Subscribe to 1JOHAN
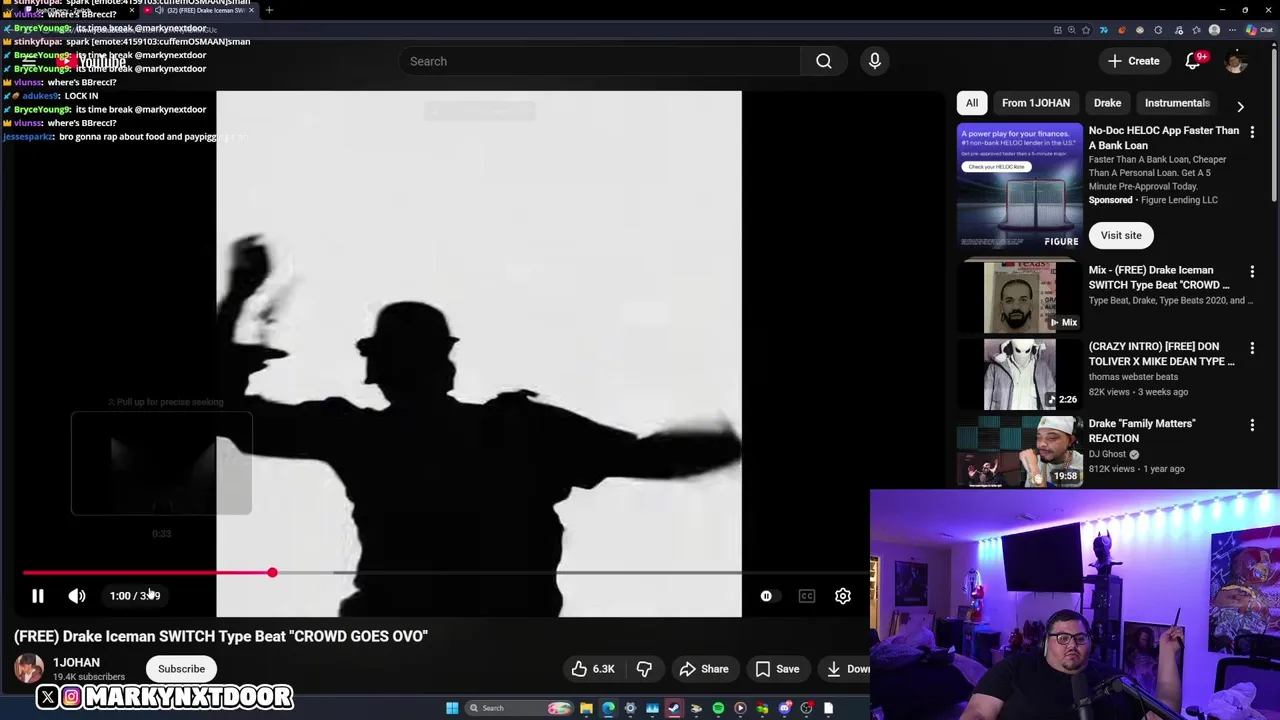This screenshot has width=1280, height=720. (181, 669)
